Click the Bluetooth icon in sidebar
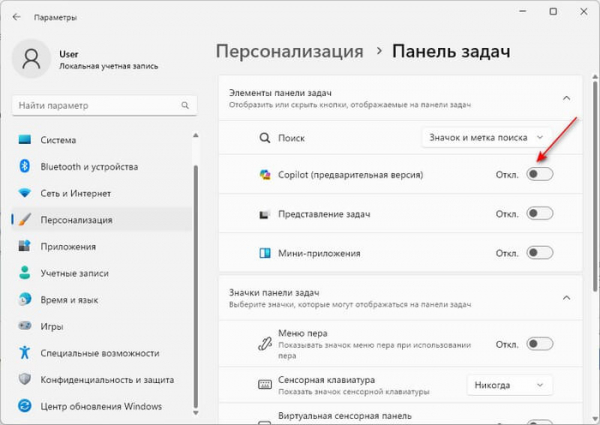Viewport: 600px width, 425px height. (x=25, y=166)
